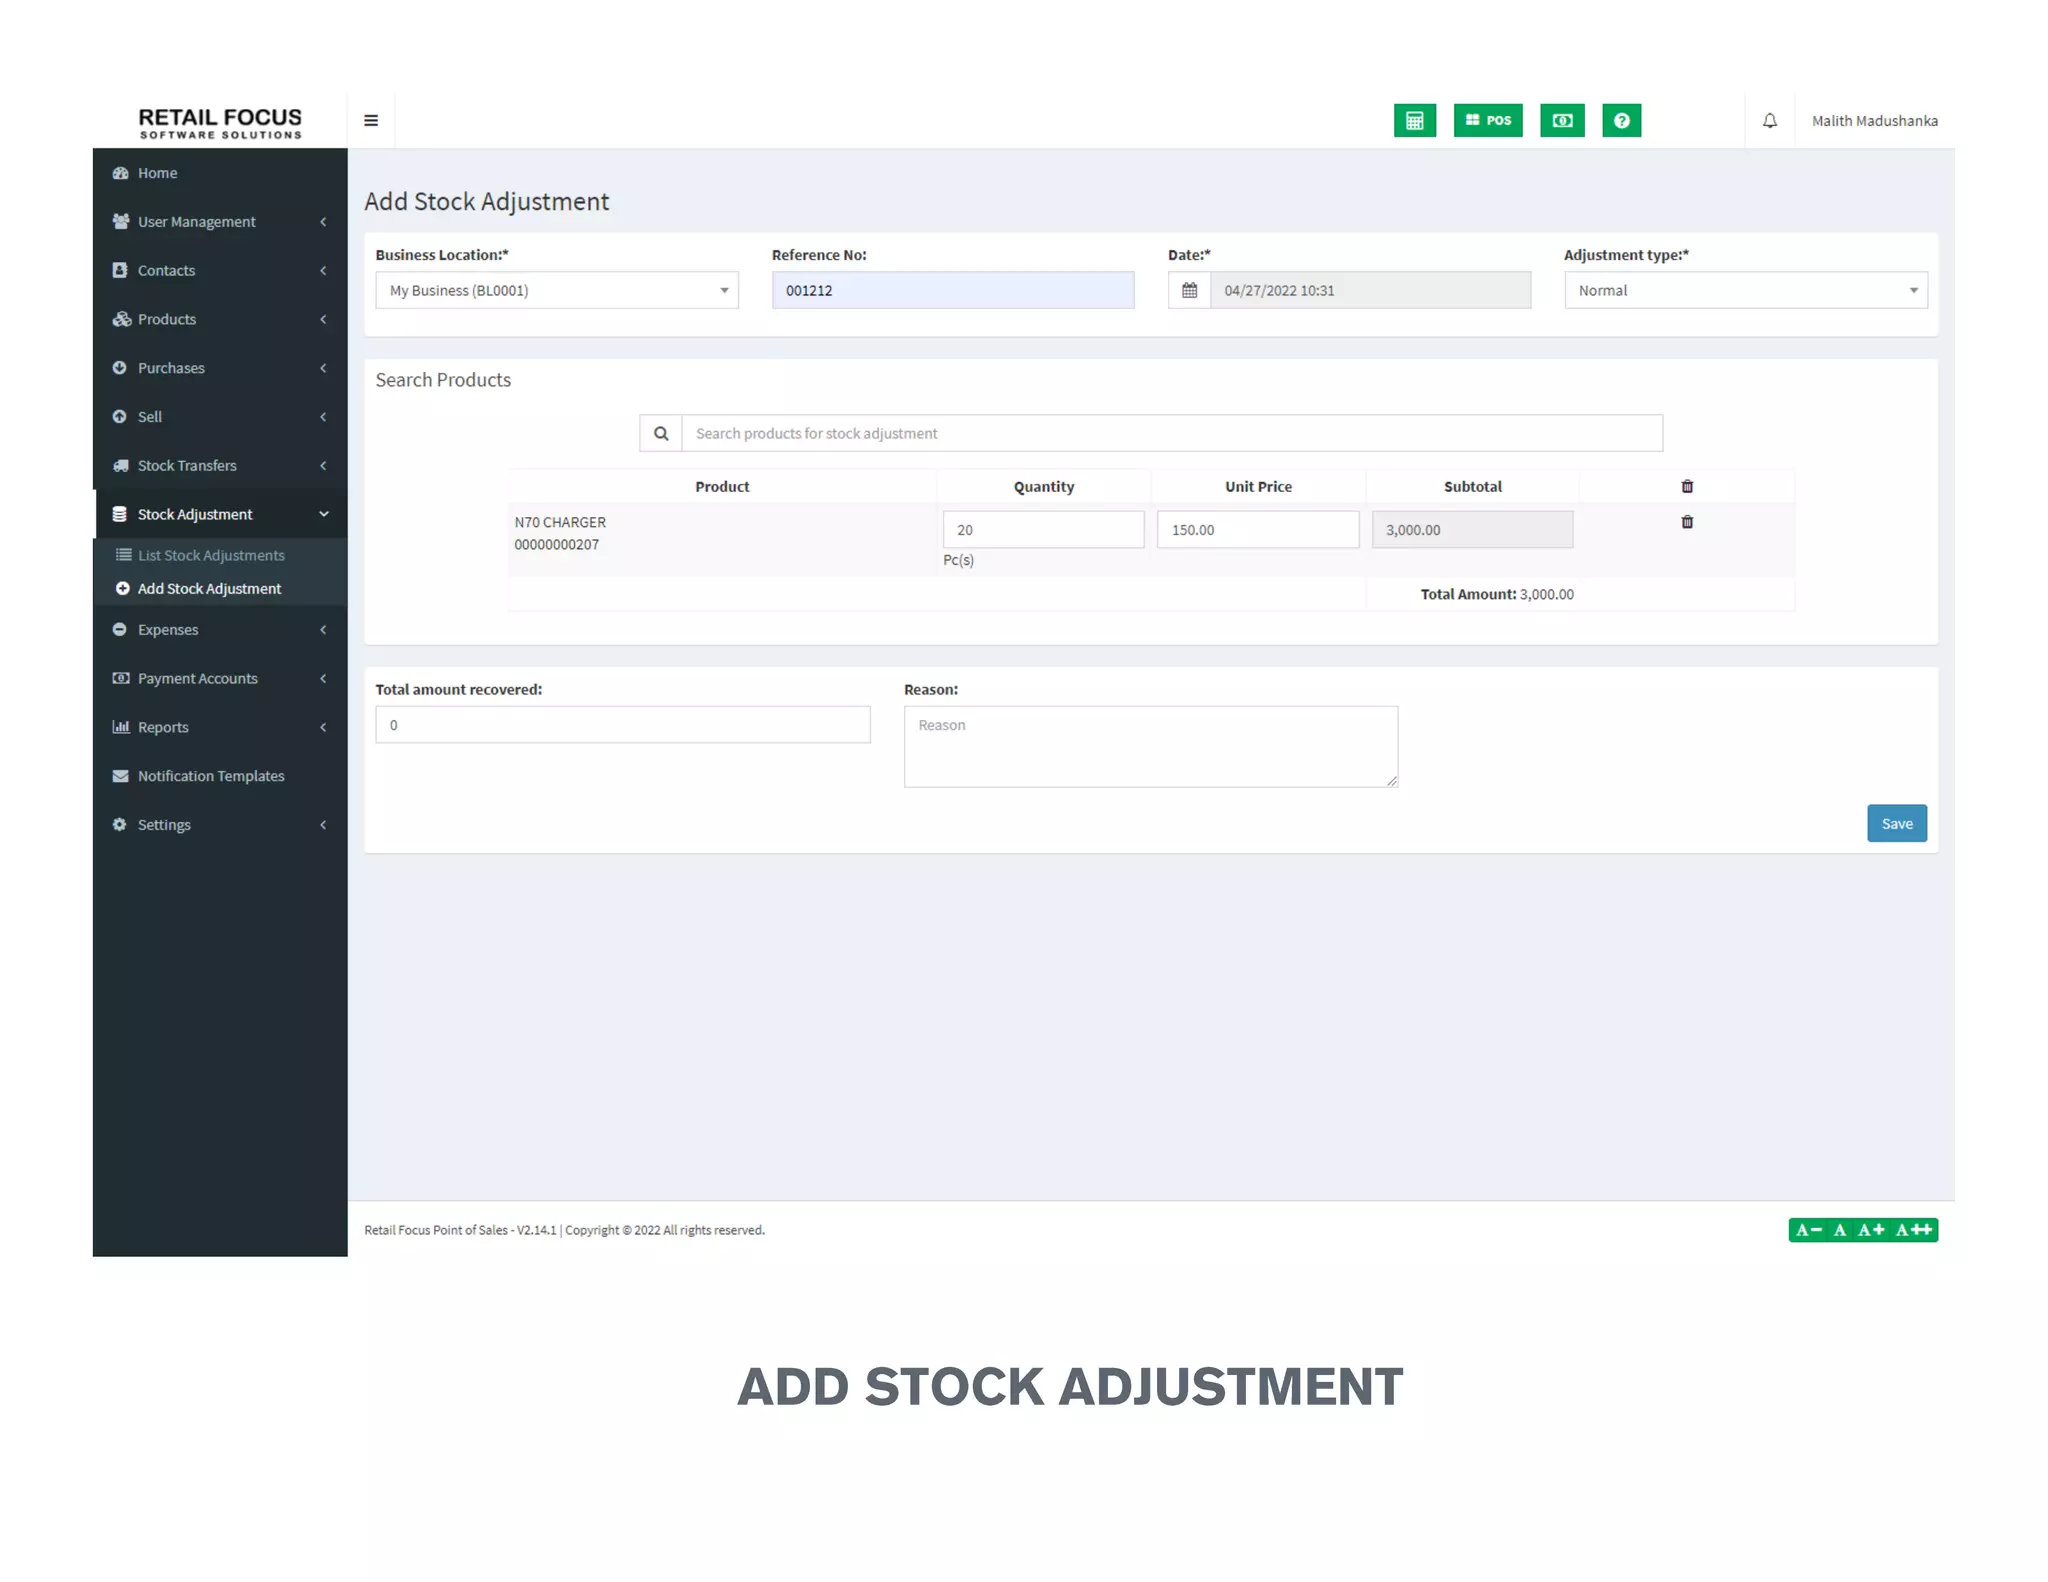The height and width of the screenshot is (1582, 2048).
Task: Open the green POS button
Action: point(1487,121)
